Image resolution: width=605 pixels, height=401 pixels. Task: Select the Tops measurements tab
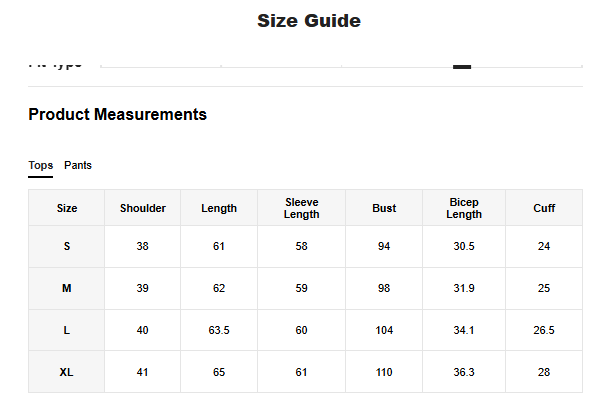(41, 165)
